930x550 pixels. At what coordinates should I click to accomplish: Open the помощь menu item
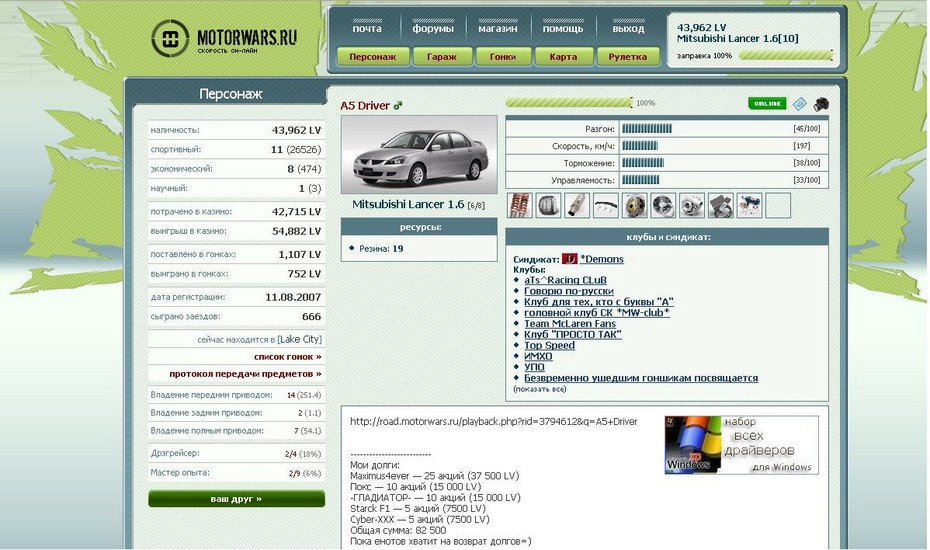pos(563,28)
